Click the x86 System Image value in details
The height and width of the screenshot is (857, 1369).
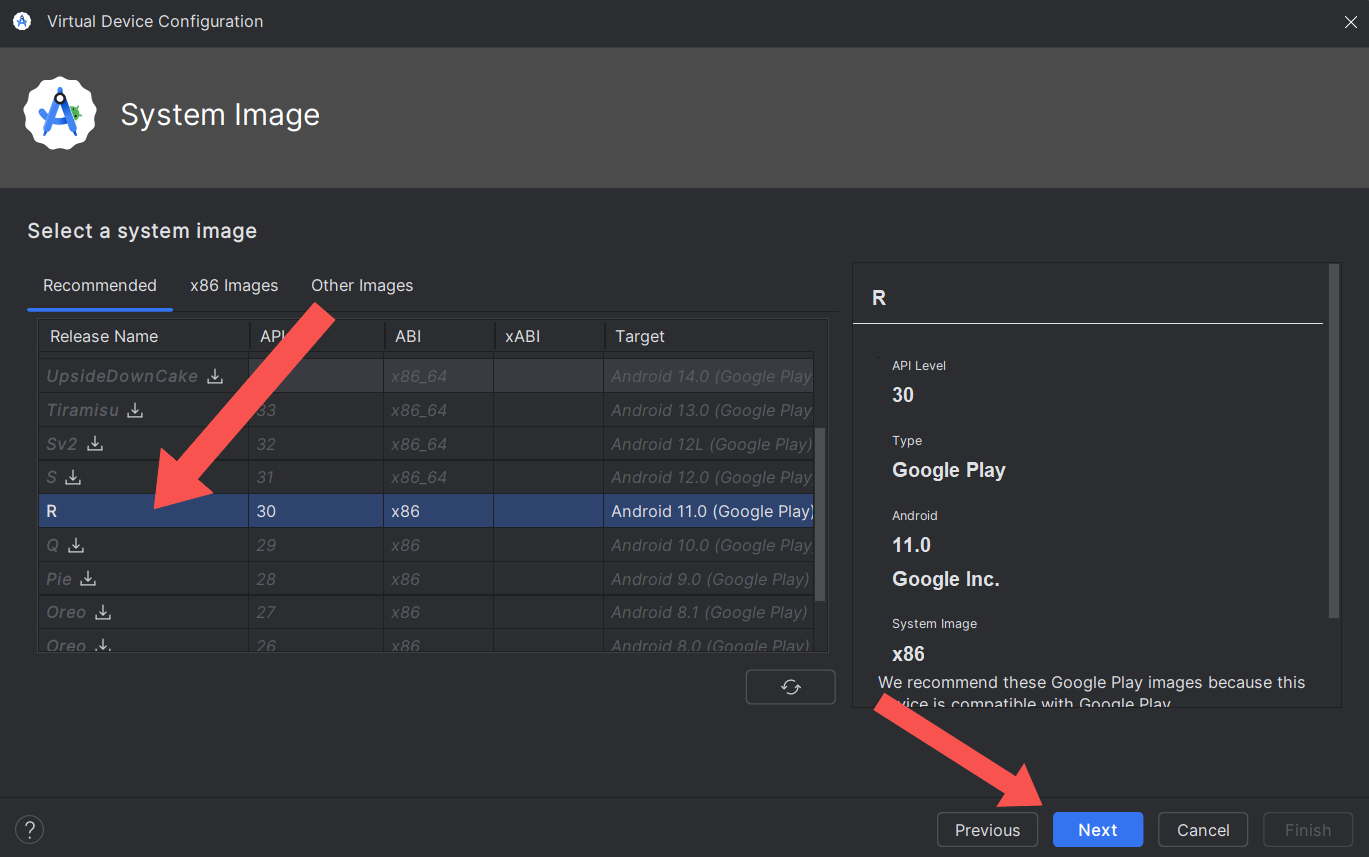[x=908, y=654]
